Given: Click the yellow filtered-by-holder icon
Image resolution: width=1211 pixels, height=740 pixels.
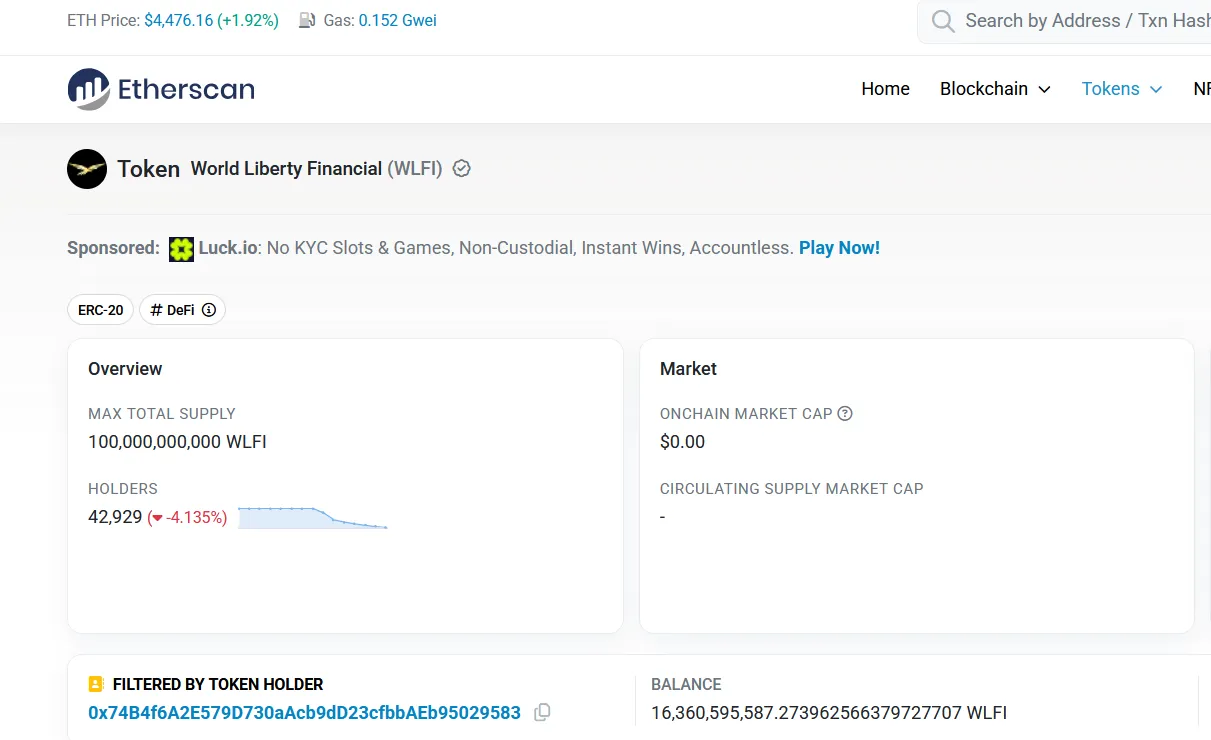Looking at the screenshot, I should [96, 685].
